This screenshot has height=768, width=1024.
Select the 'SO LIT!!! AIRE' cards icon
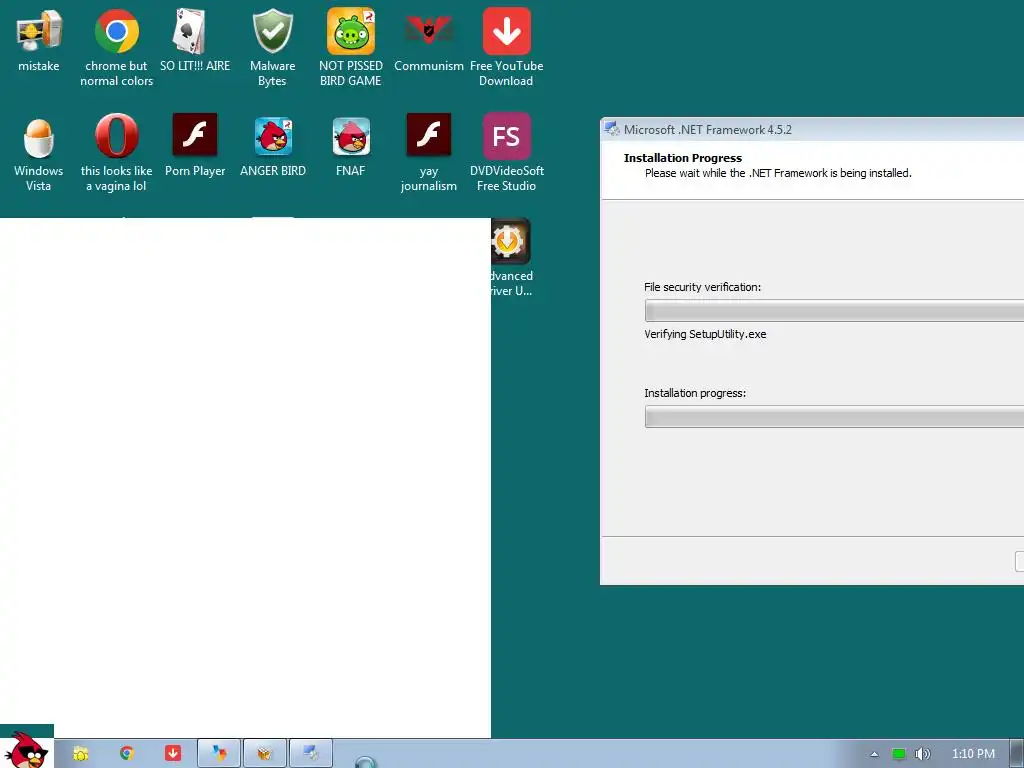pos(195,40)
